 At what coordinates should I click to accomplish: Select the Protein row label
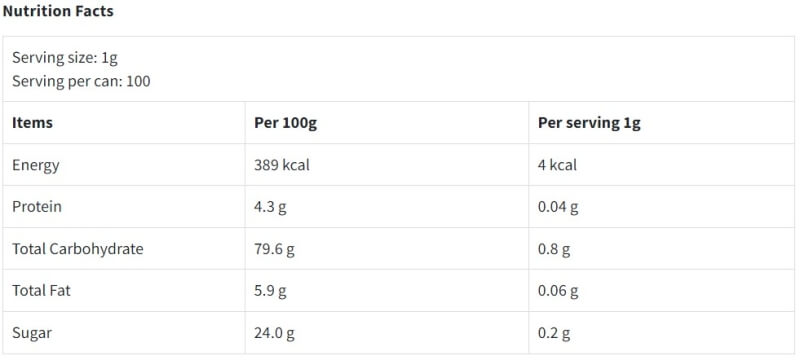click(37, 207)
